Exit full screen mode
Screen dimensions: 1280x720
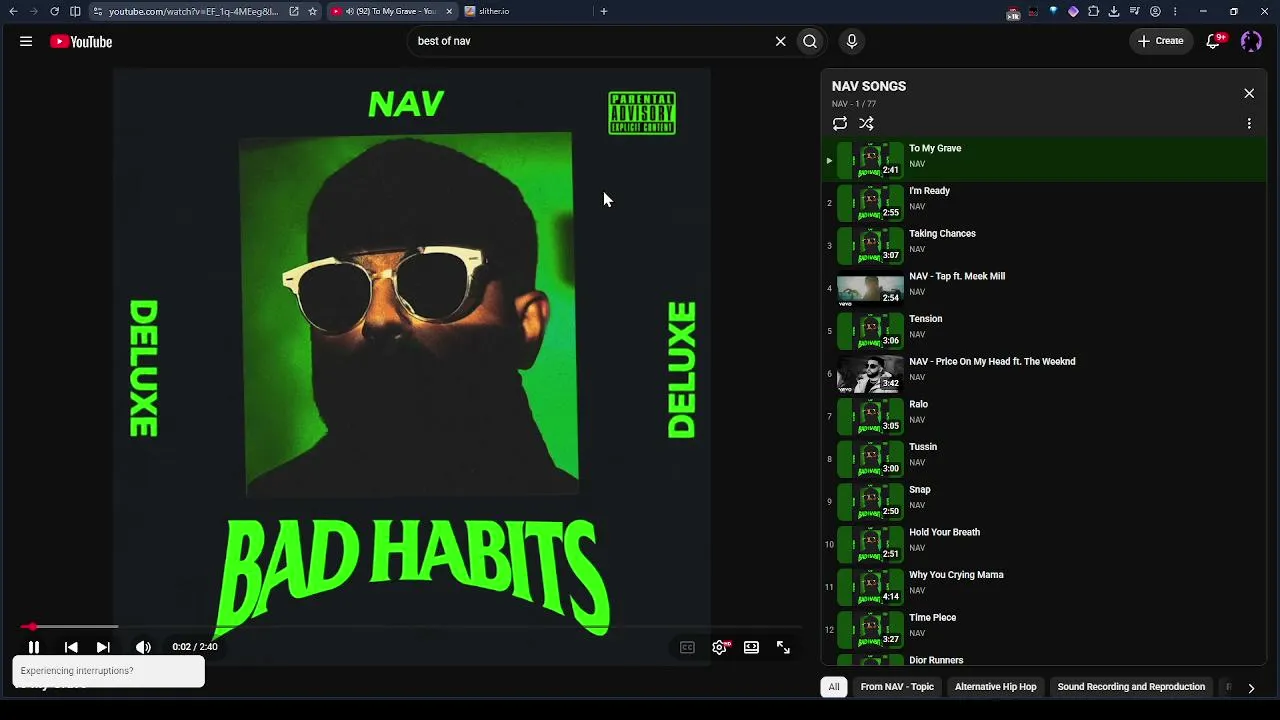(x=783, y=647)
